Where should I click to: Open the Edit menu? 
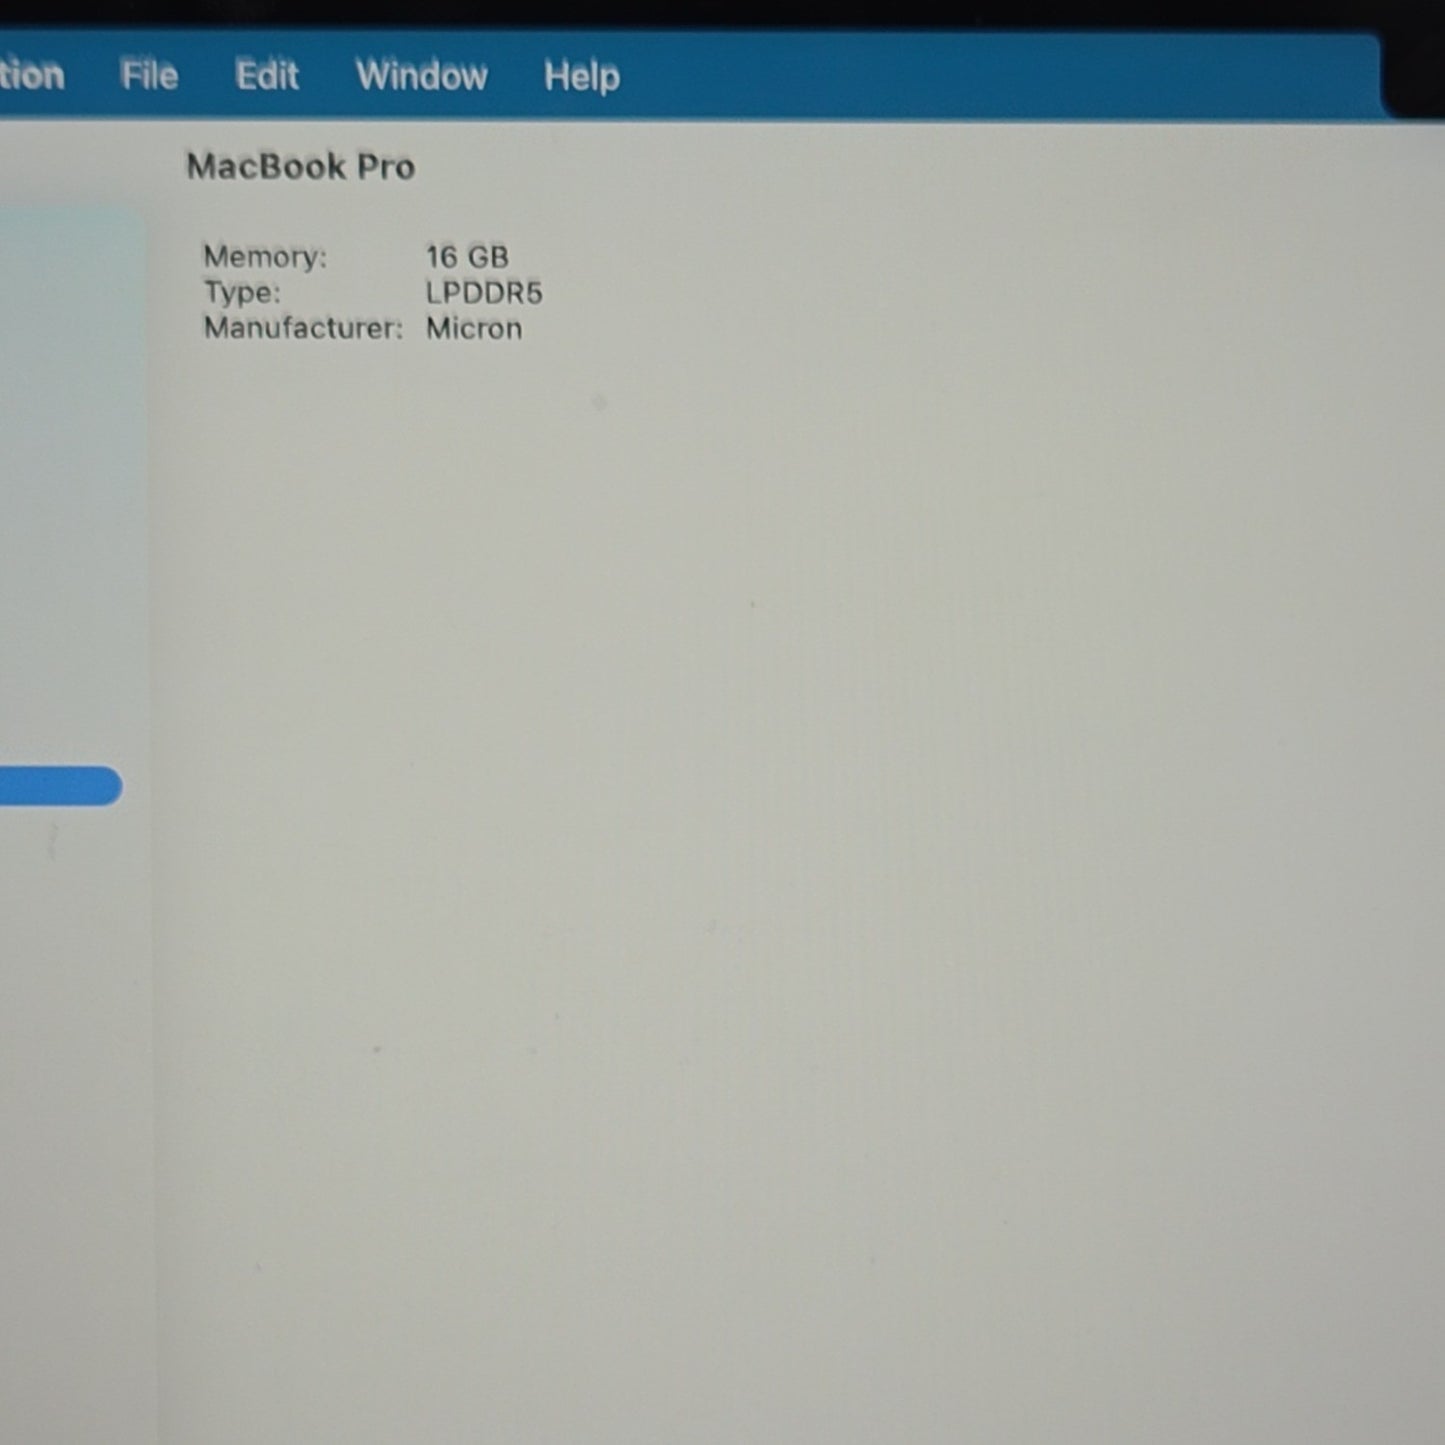(x=267, y=76)
